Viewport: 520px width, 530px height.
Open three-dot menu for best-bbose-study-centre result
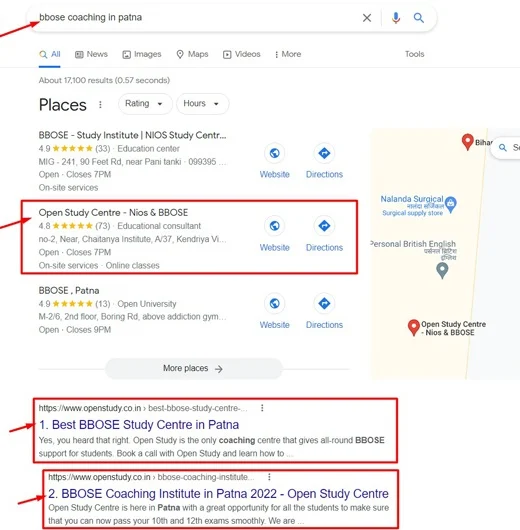(262, 408)
